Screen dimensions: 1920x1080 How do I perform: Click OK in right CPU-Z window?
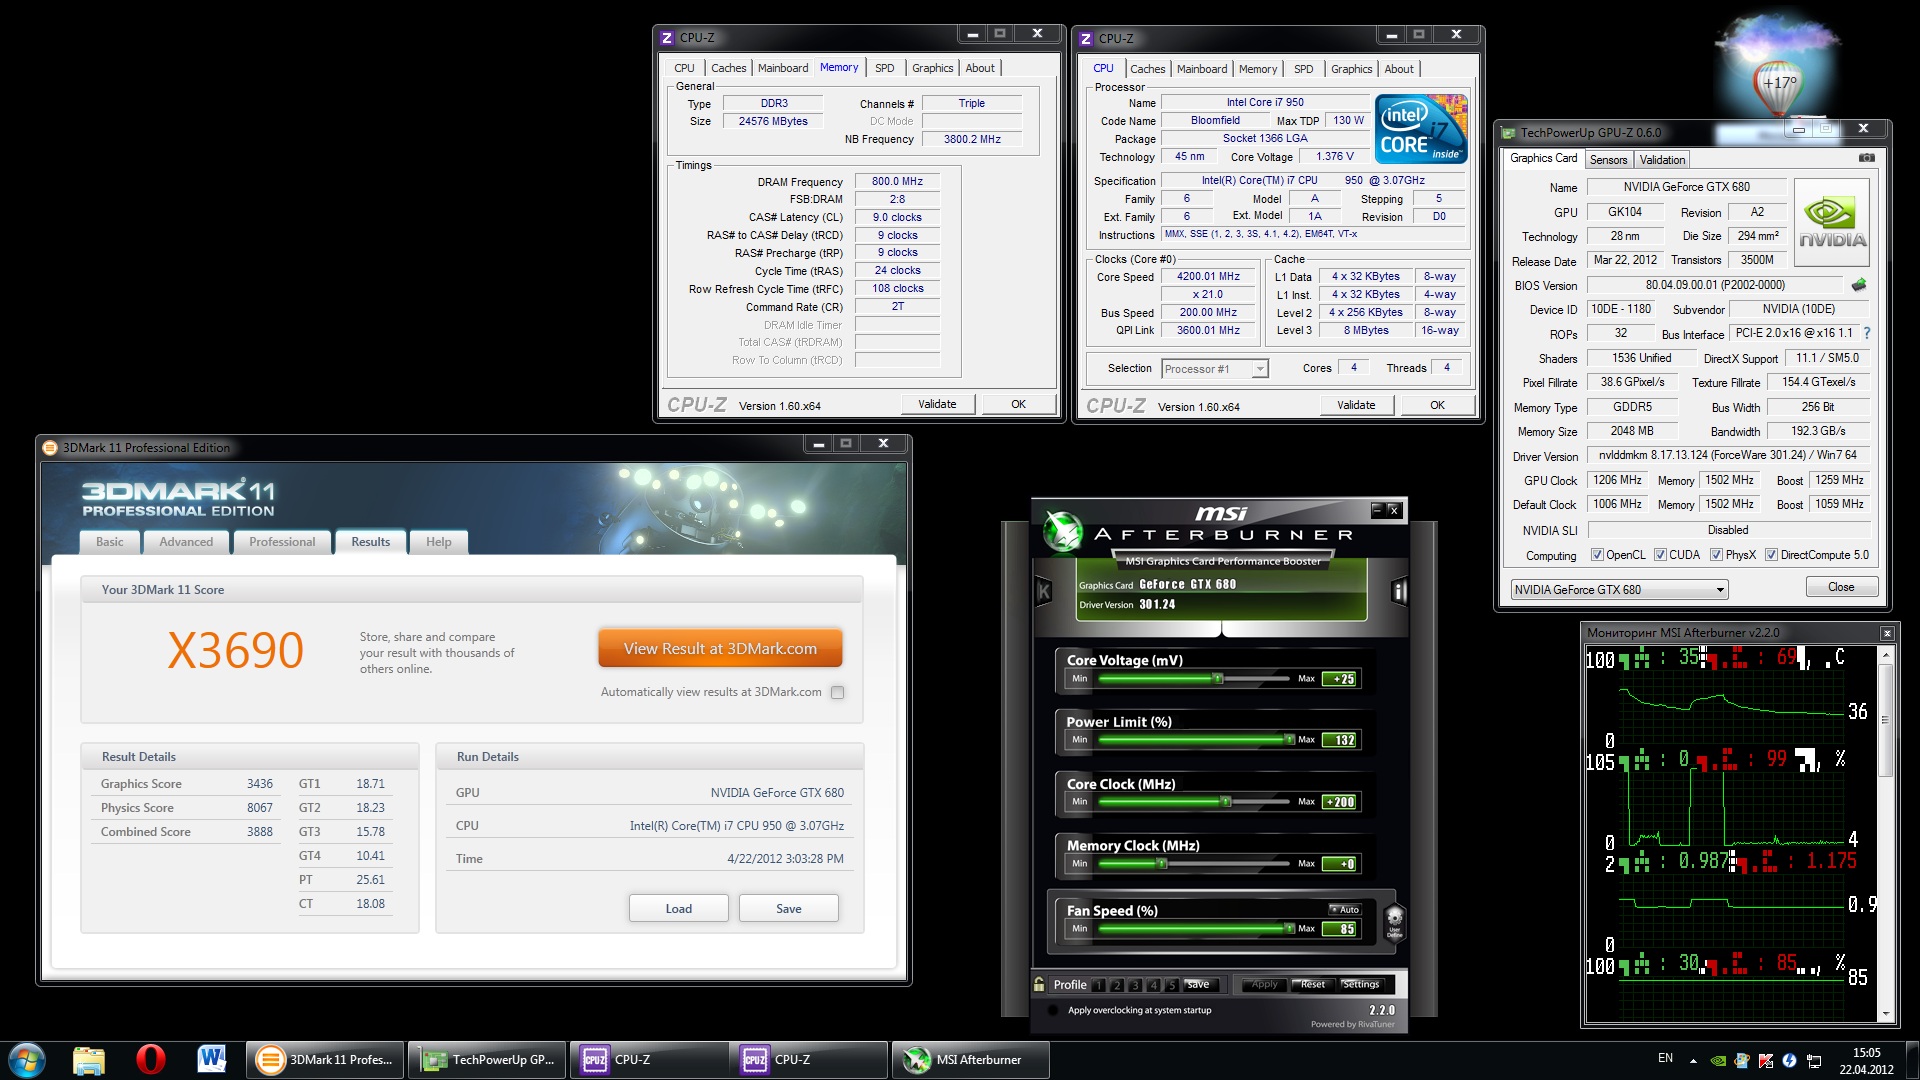(1437, 405)
